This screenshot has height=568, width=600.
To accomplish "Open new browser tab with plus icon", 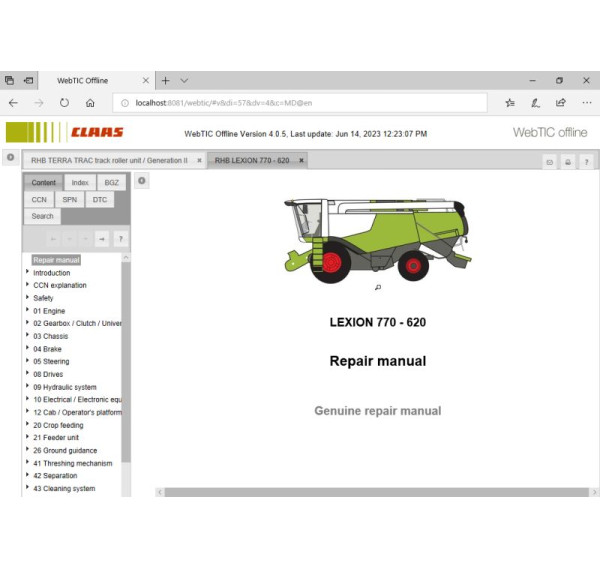I will [x=166, y=80].
